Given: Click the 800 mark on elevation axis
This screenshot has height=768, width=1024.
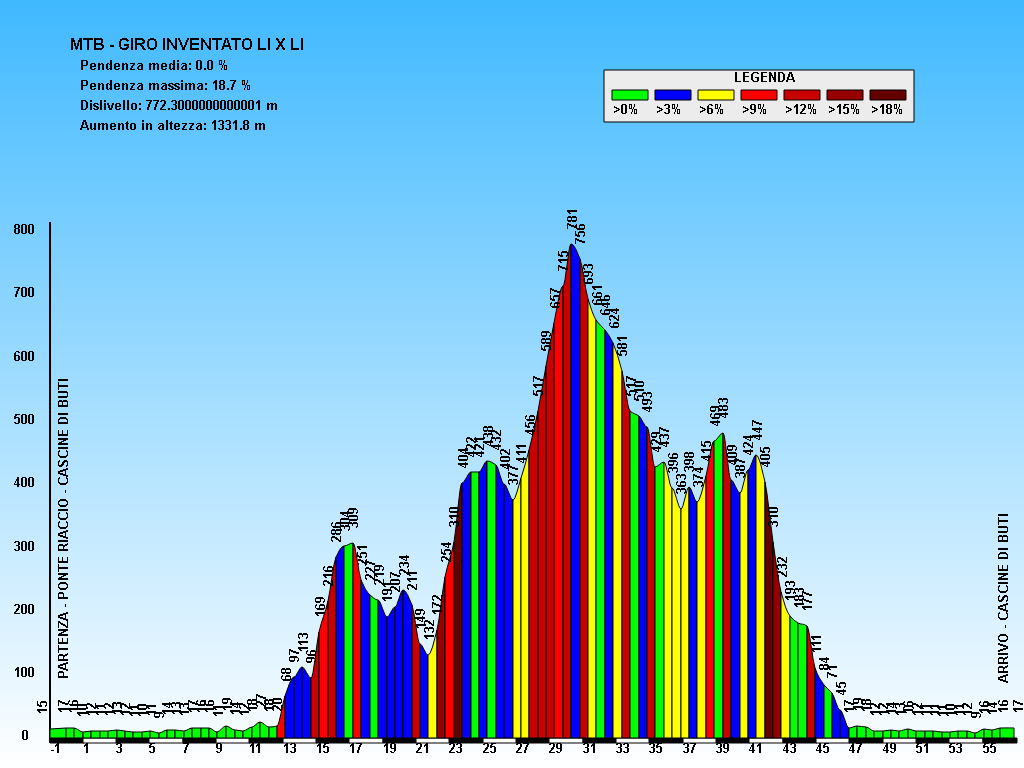Looking at the screenshot, I should 23,229.
